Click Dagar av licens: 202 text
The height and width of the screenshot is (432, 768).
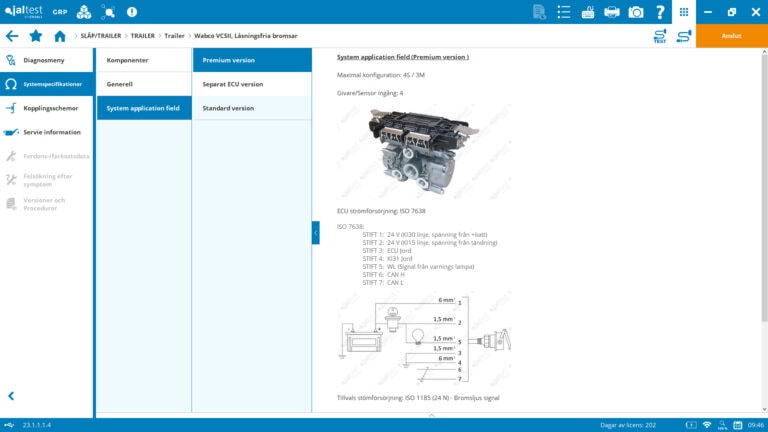[x=628, y=425]
